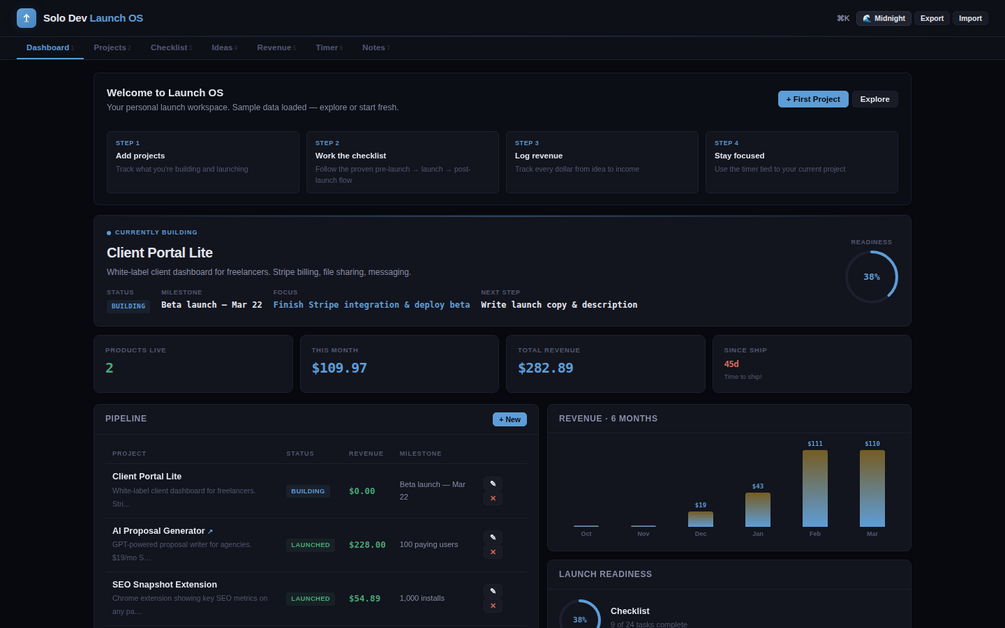Click the Export button
This screenshot has height=628, width=1005.
click(x=931, y=19)
